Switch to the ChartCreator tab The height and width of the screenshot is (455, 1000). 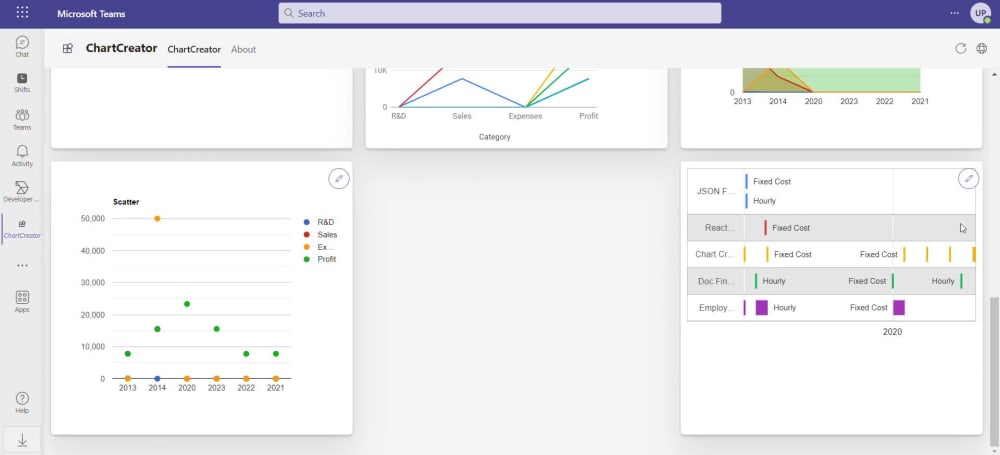click(x=194, y=49)
